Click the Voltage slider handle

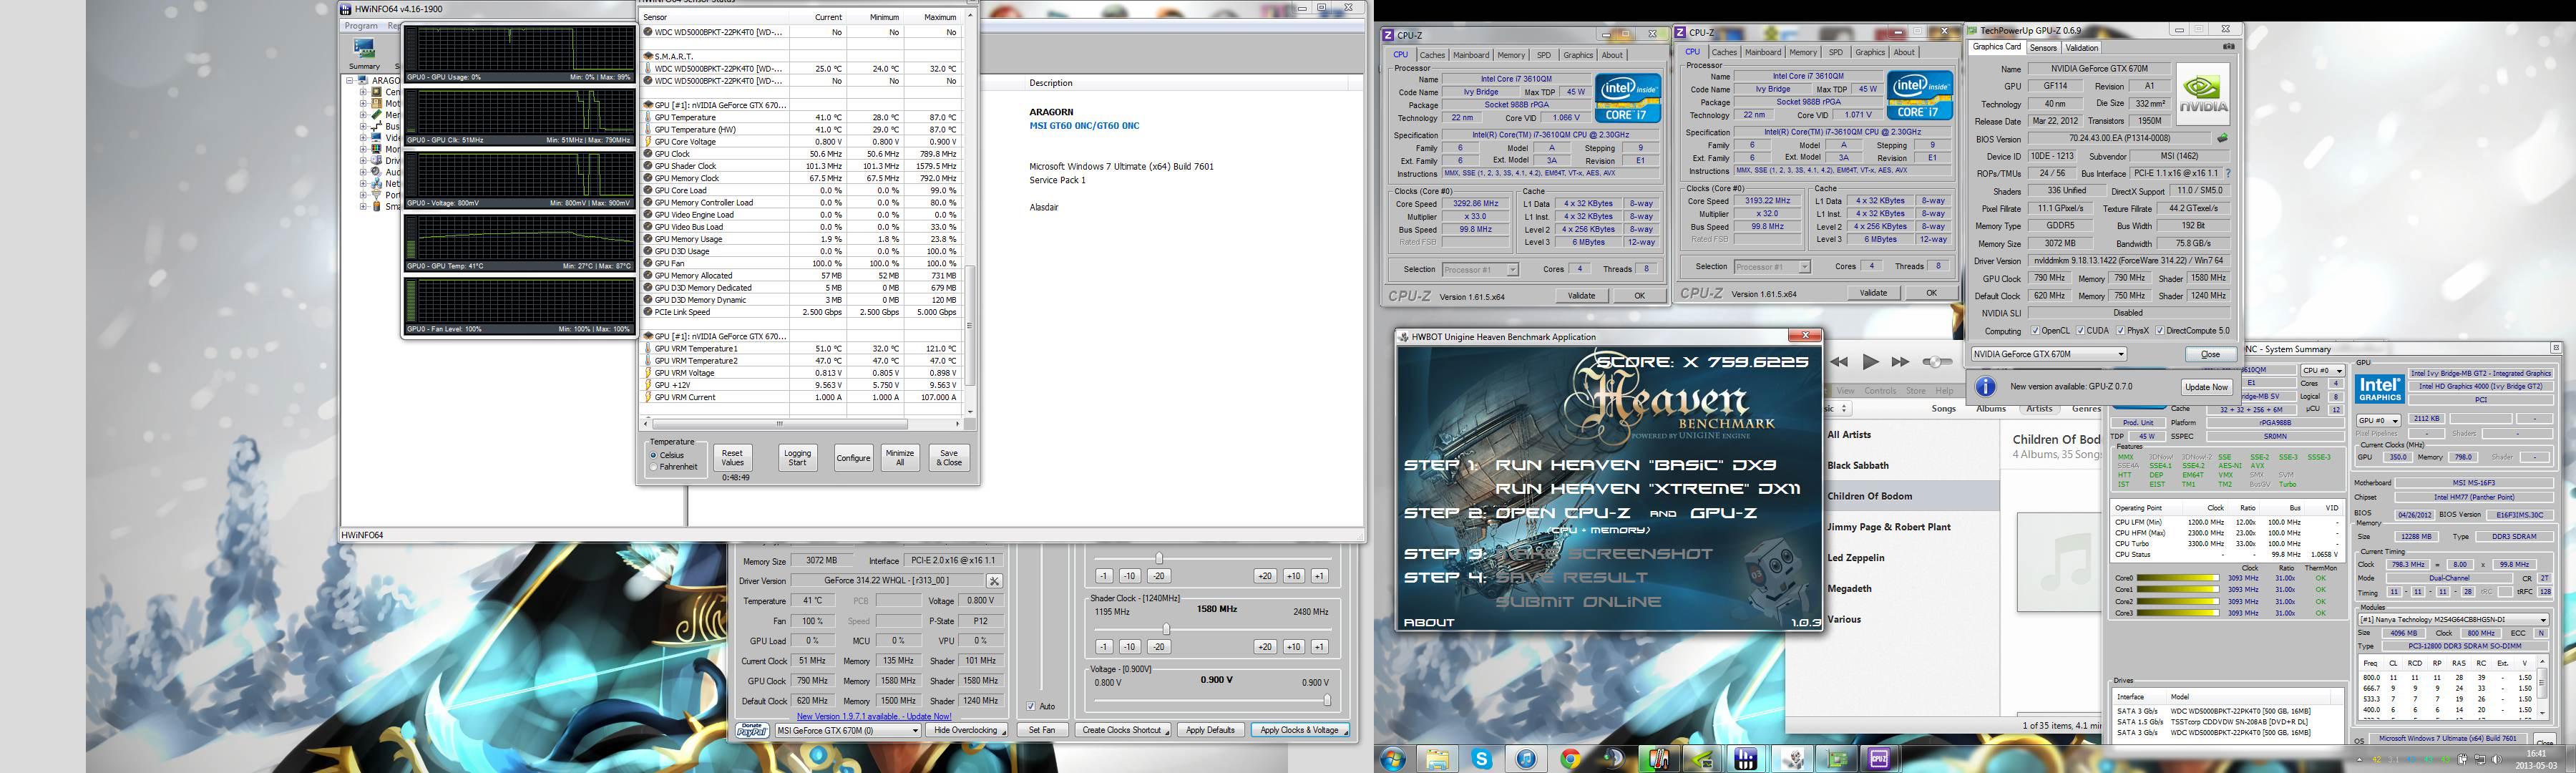tap(1327, 700)
